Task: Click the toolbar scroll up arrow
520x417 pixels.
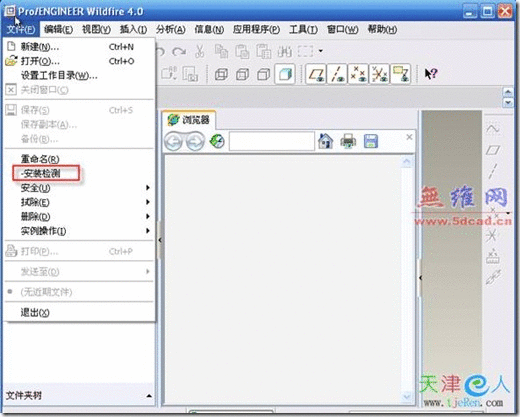Action: [508, 92]
